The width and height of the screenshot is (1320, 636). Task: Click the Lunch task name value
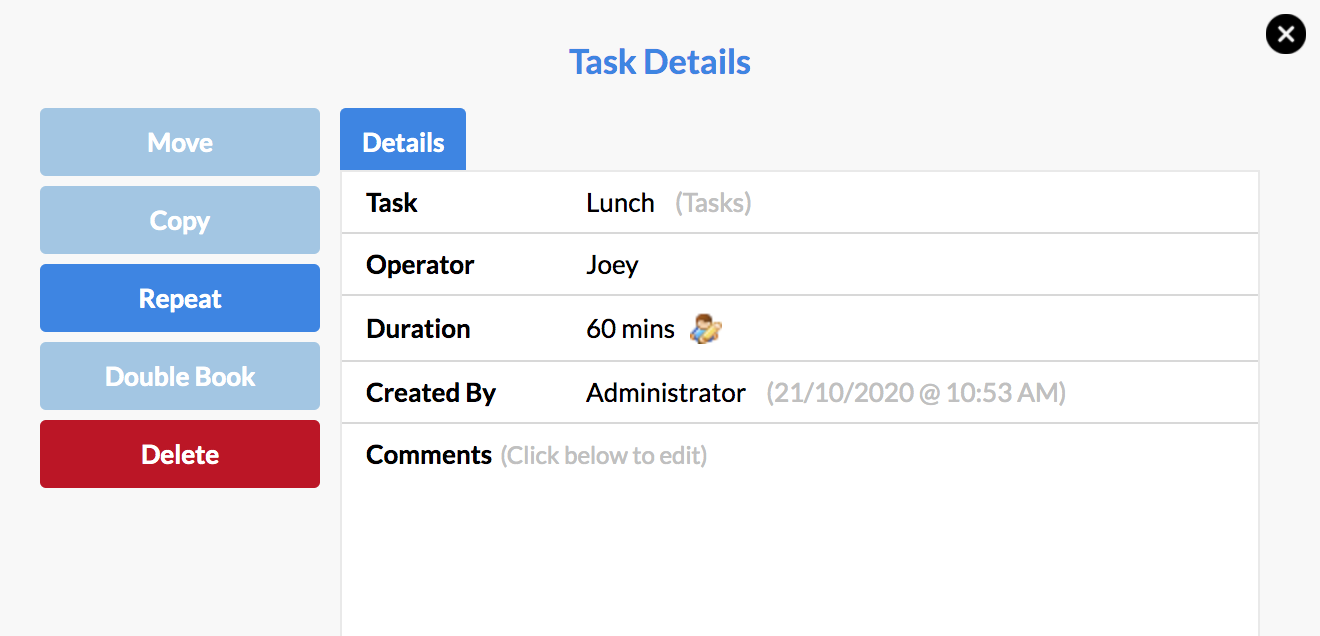620,203
